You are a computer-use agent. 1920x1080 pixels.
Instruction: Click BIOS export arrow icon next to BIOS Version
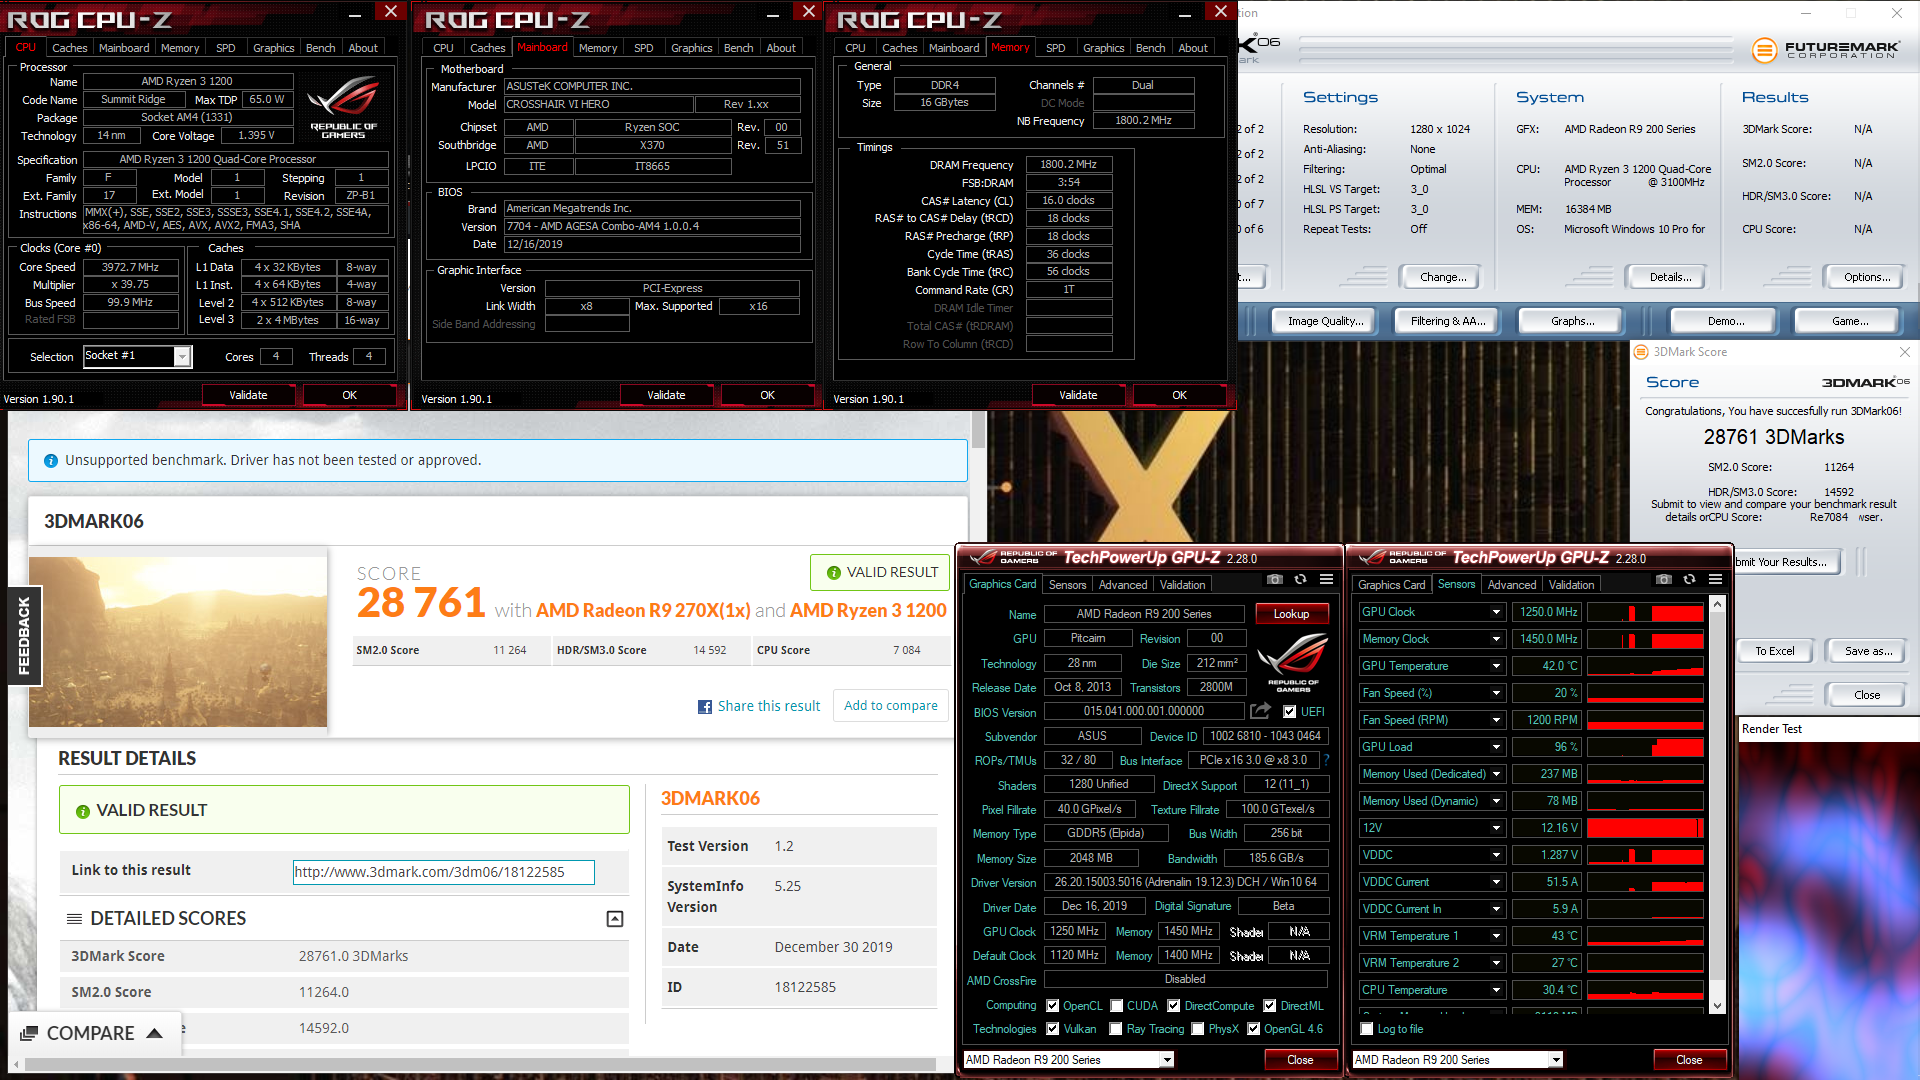[1260, 711]
